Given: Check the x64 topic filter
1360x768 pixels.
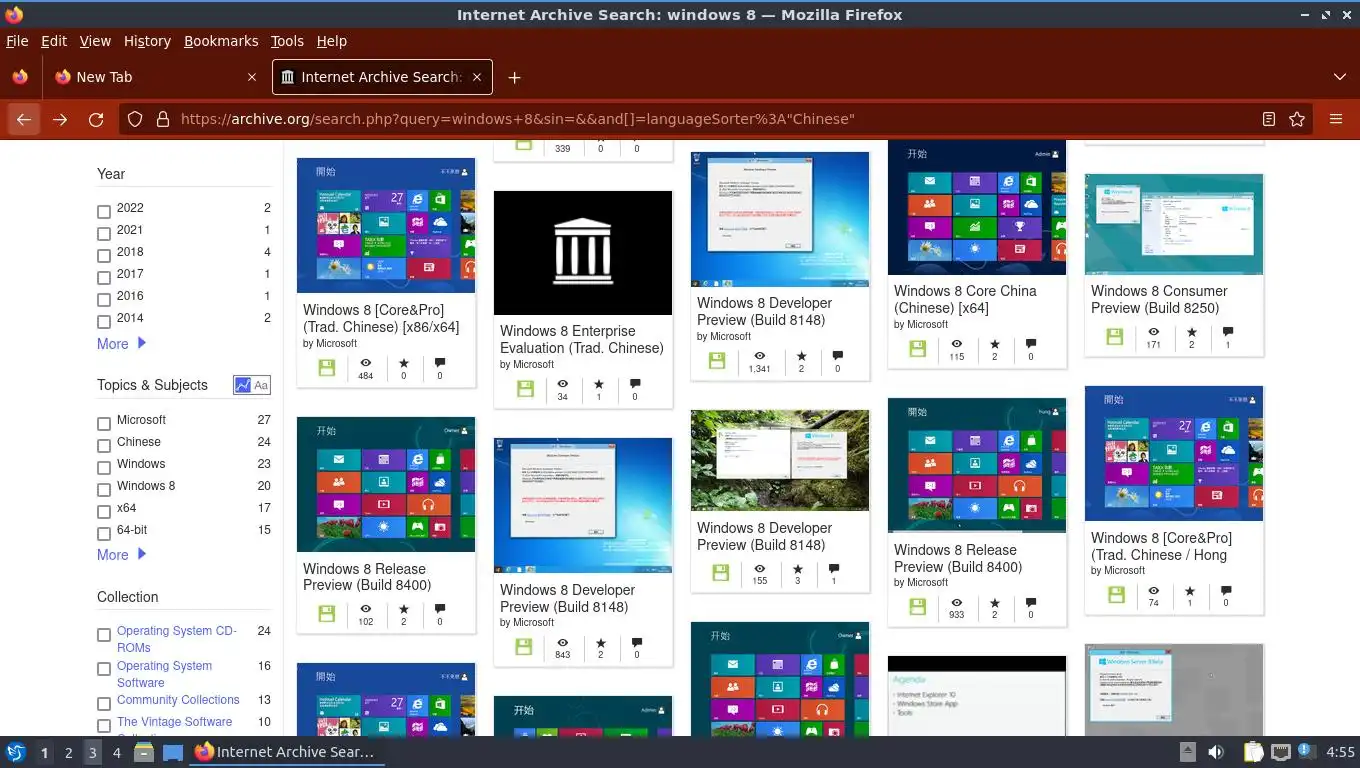Looking at the screenshot, I should click(104, 511).
